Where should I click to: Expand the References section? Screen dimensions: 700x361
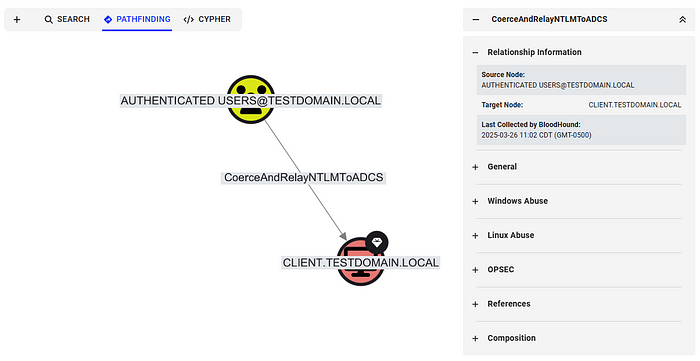[475, 304]
